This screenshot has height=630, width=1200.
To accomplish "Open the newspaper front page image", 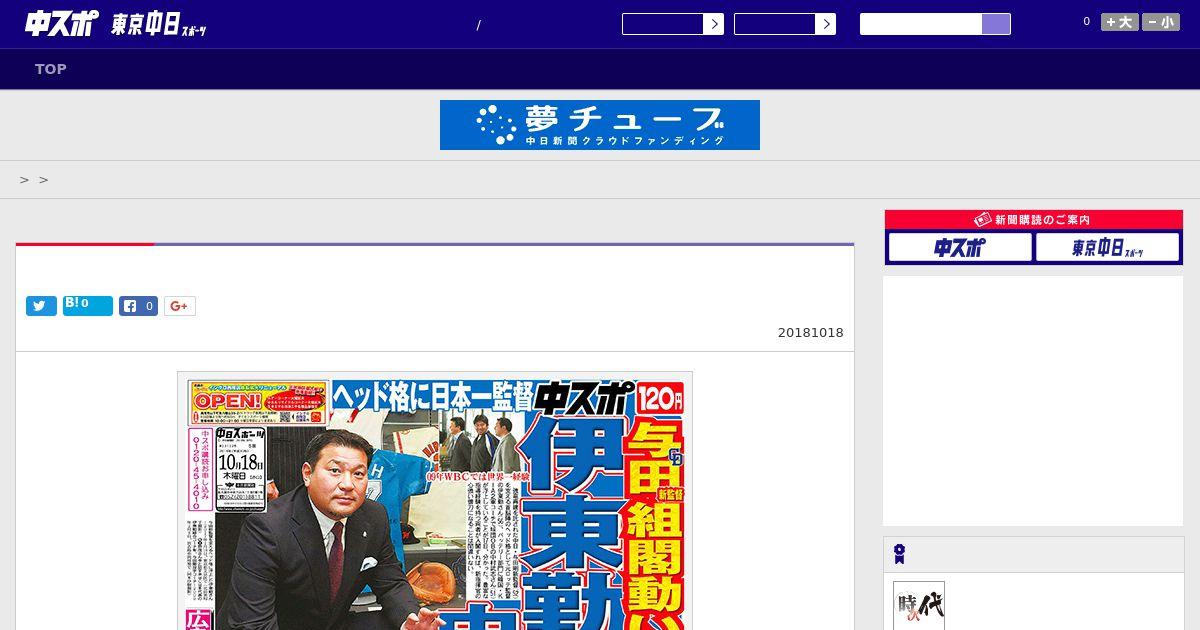I will click(435, 501).
